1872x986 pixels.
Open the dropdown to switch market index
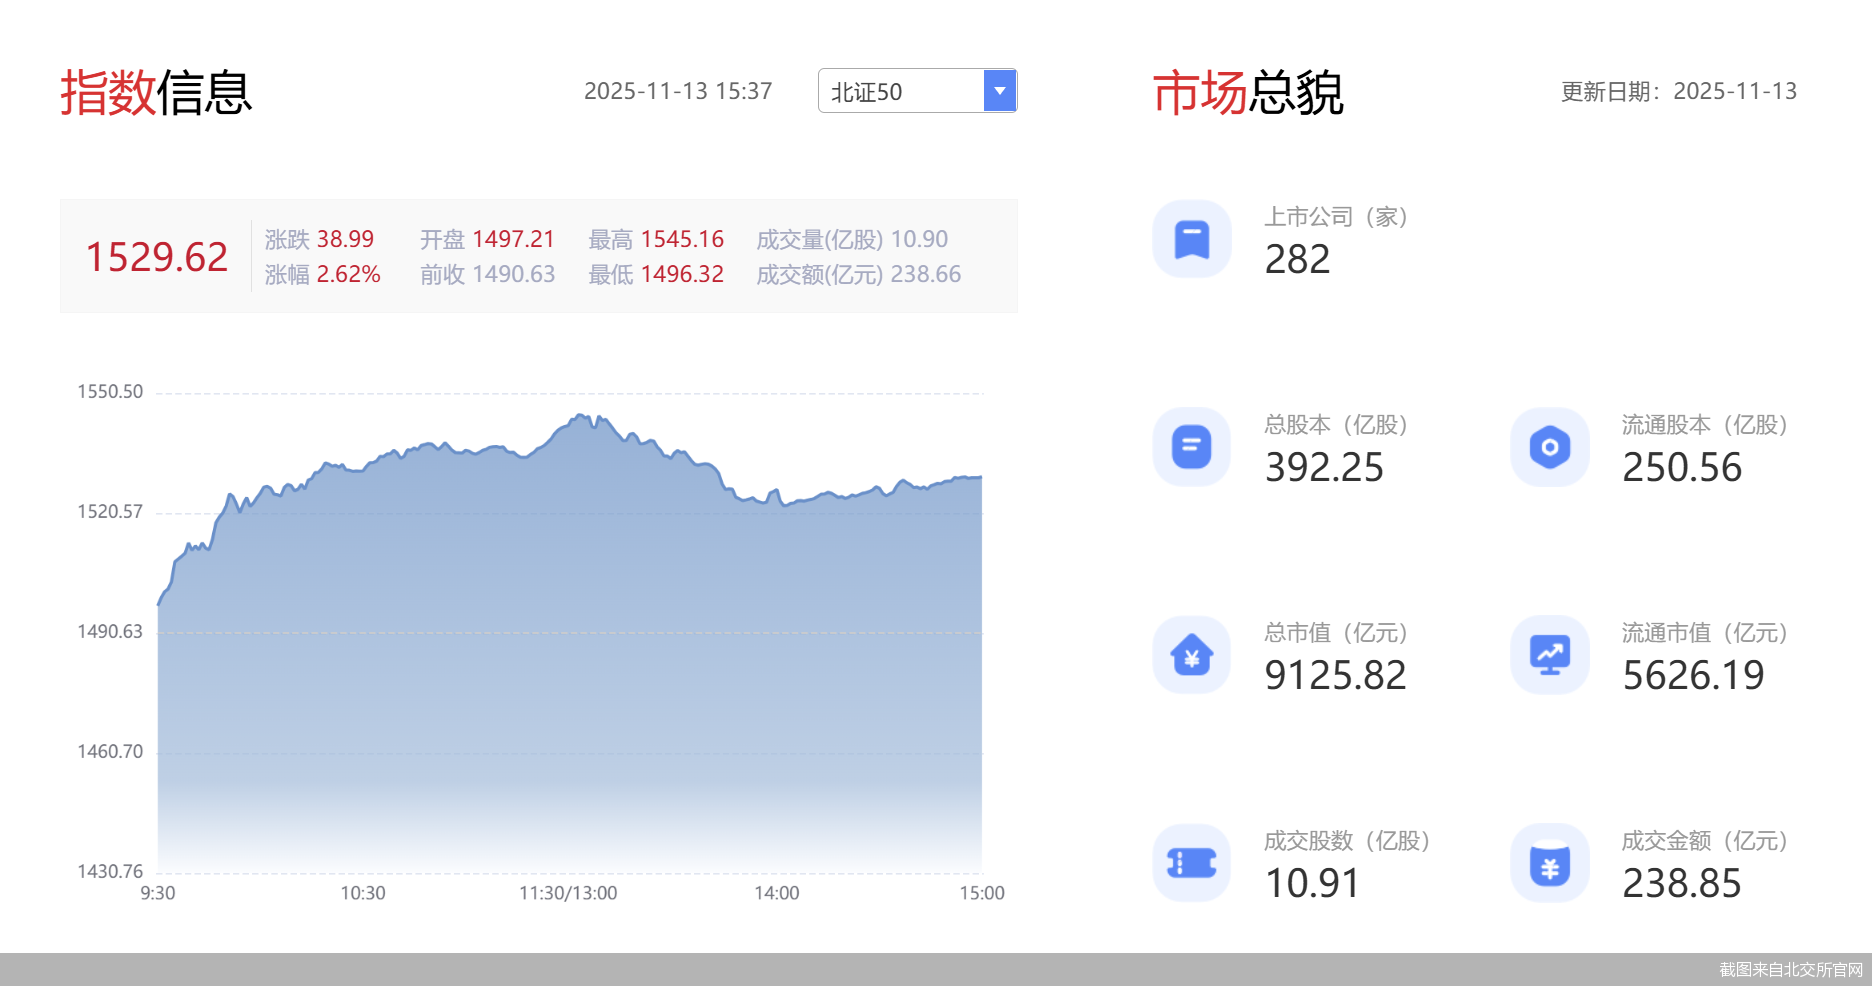[915, 91]
